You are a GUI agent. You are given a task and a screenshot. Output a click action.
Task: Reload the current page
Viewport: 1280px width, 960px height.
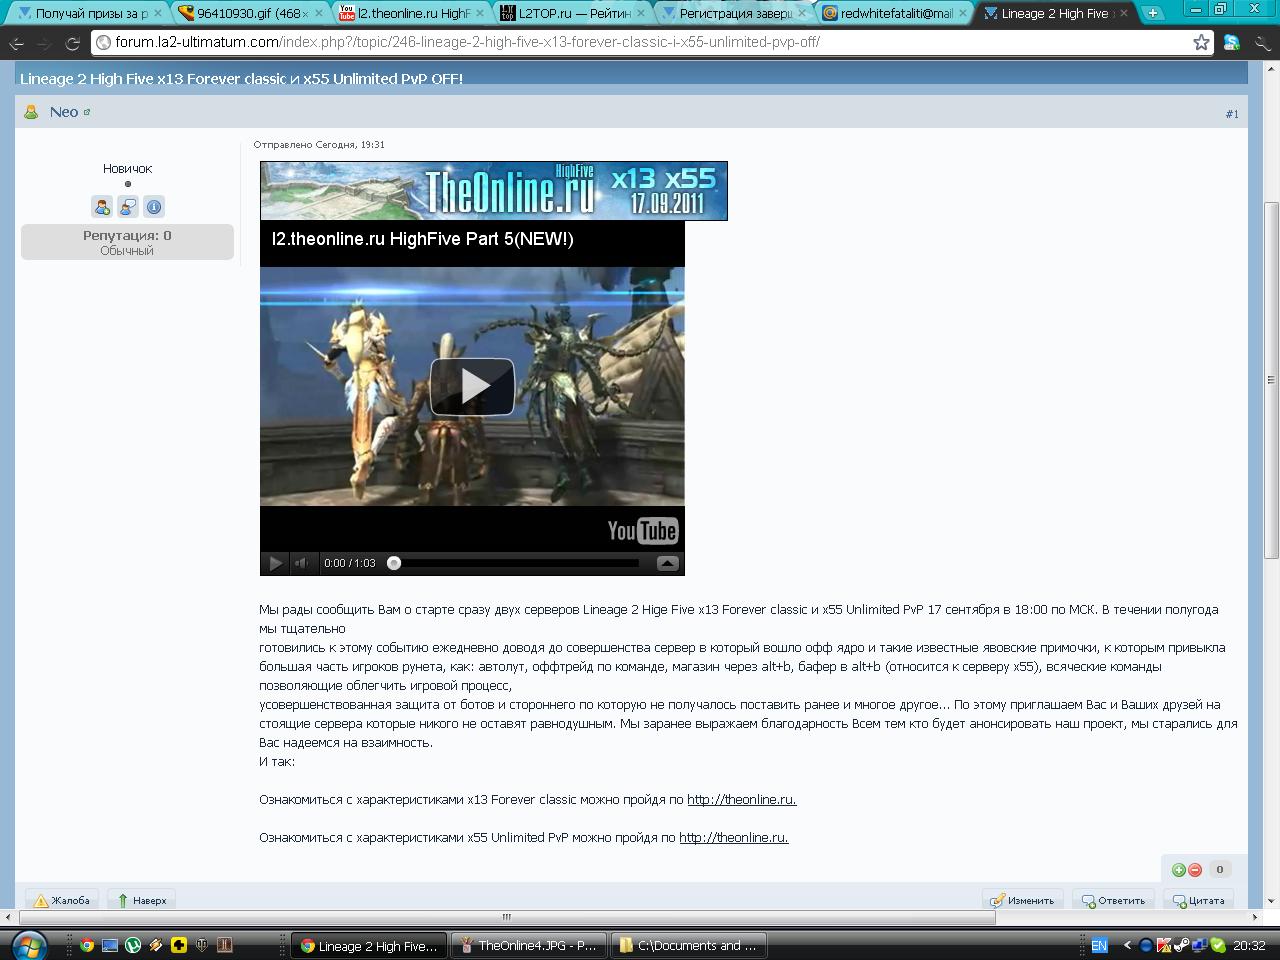[x=72, y=43]
